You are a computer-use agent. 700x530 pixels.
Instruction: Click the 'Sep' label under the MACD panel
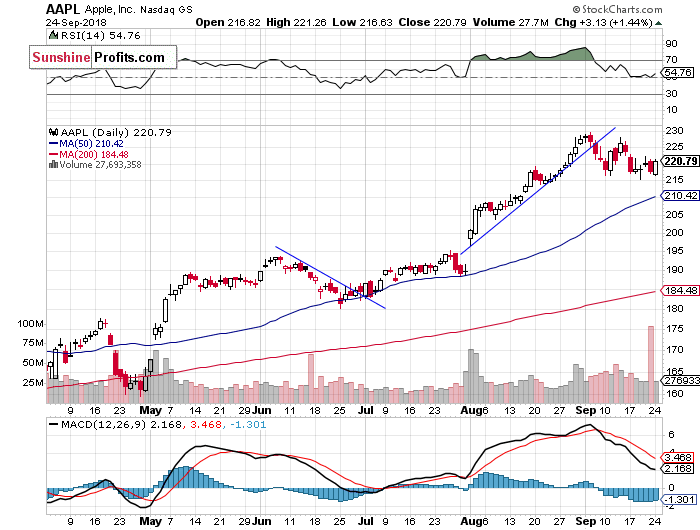point(585,521)
